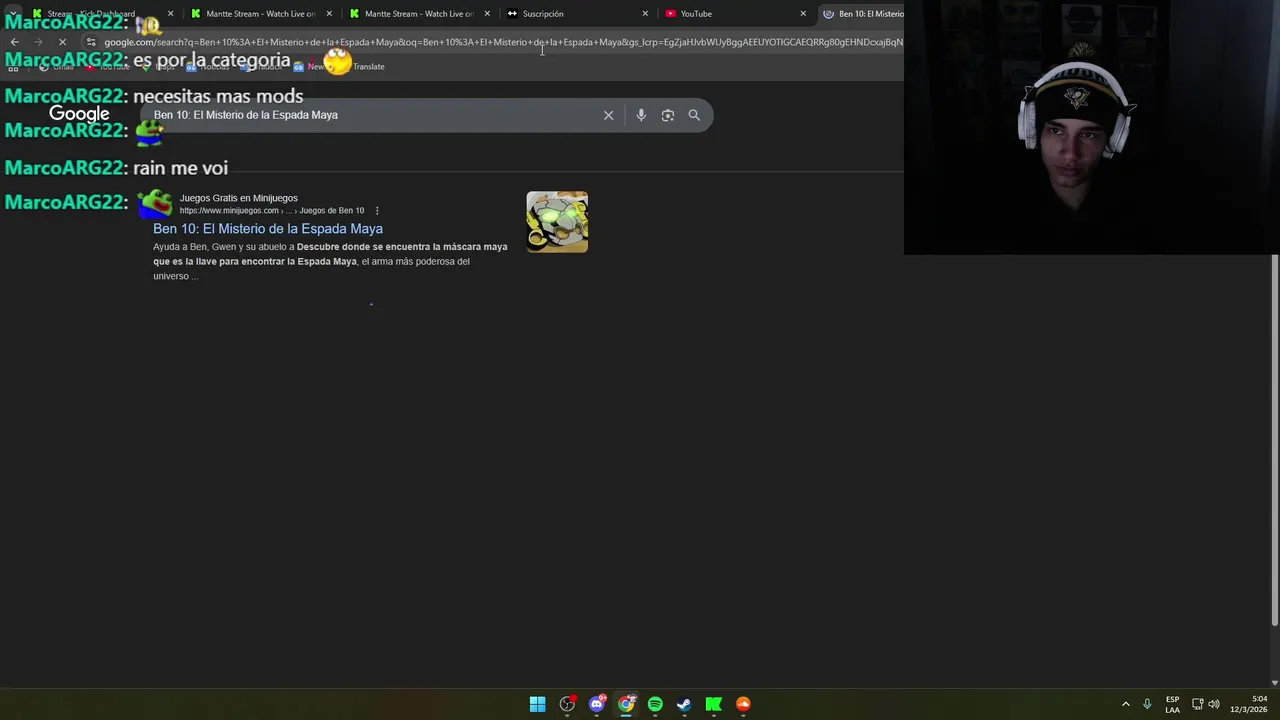Image resolution: width=1280 pixels, height=720 pixels.
Task: View site information icon in address bar
Action: click(x=91, y=42)
